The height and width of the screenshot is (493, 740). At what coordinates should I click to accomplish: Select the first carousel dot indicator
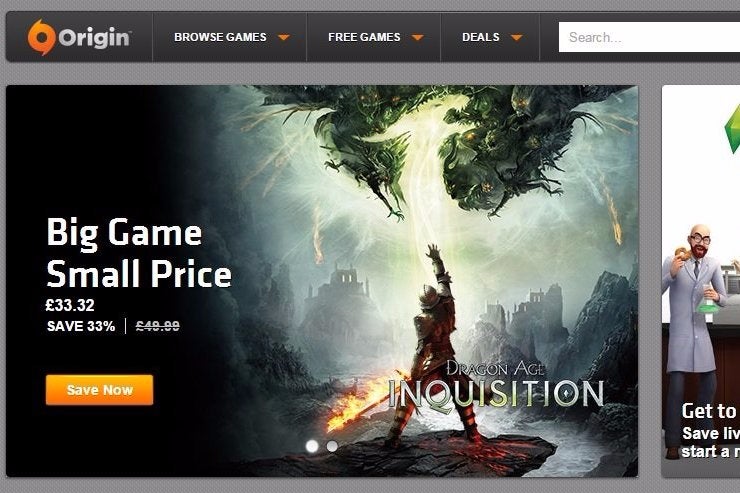click(312, 446)
